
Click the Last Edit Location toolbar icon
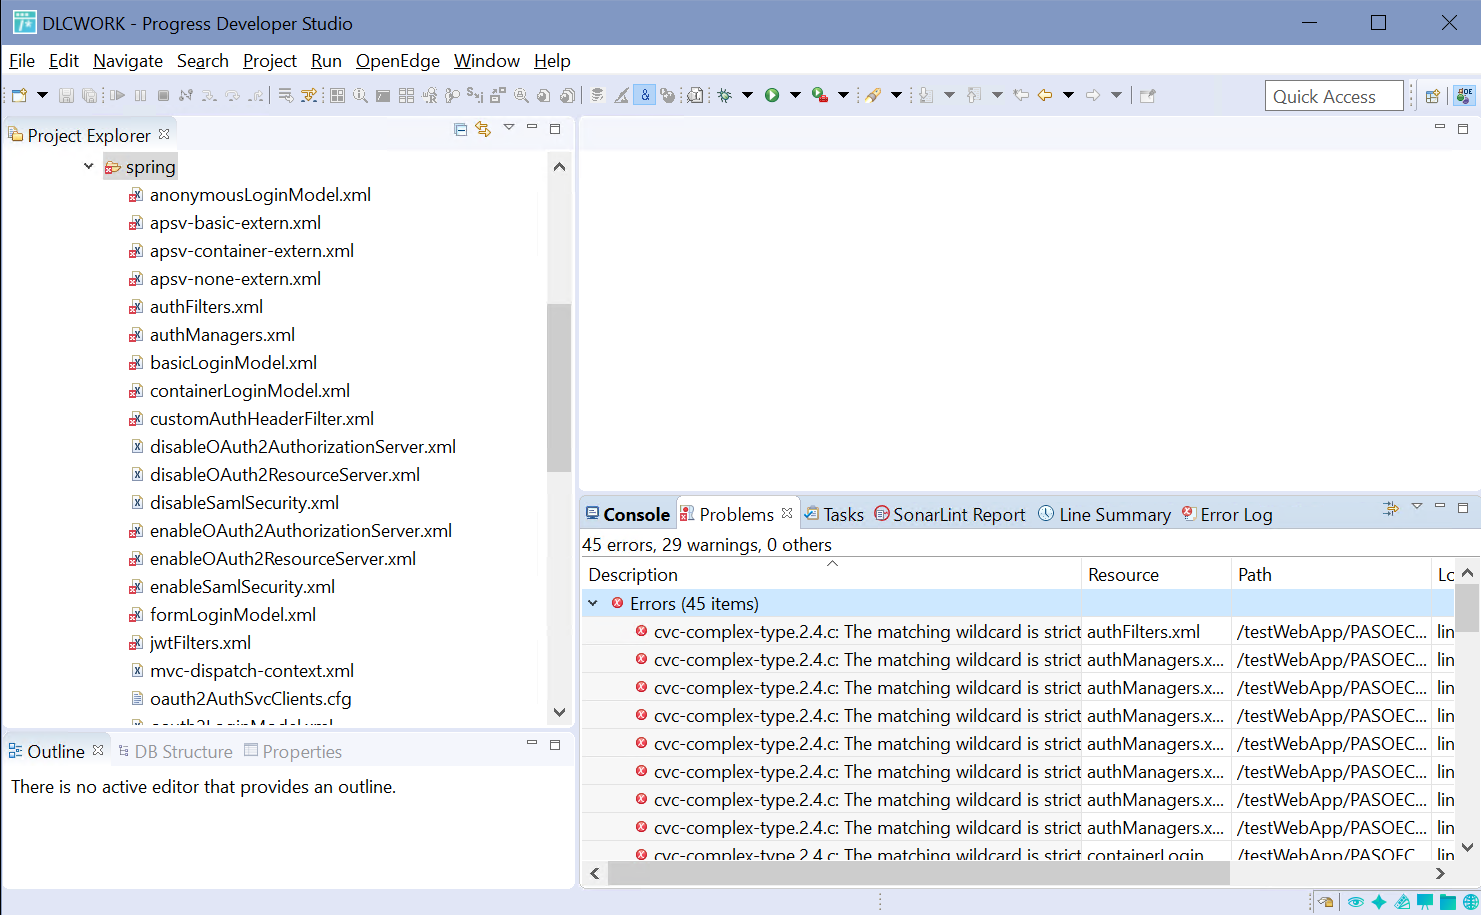click(1021, 96)
